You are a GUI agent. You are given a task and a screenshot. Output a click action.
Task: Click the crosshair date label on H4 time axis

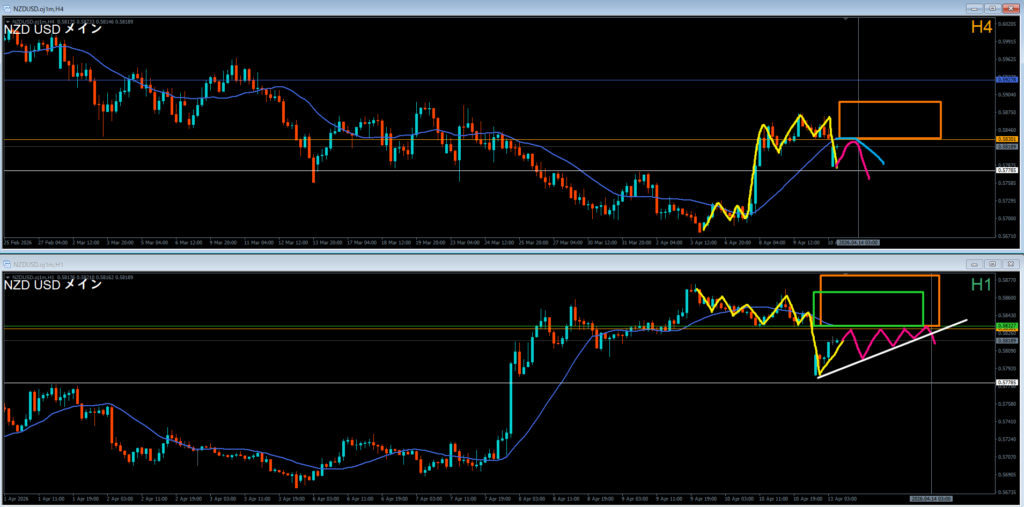tap(857, 242)
